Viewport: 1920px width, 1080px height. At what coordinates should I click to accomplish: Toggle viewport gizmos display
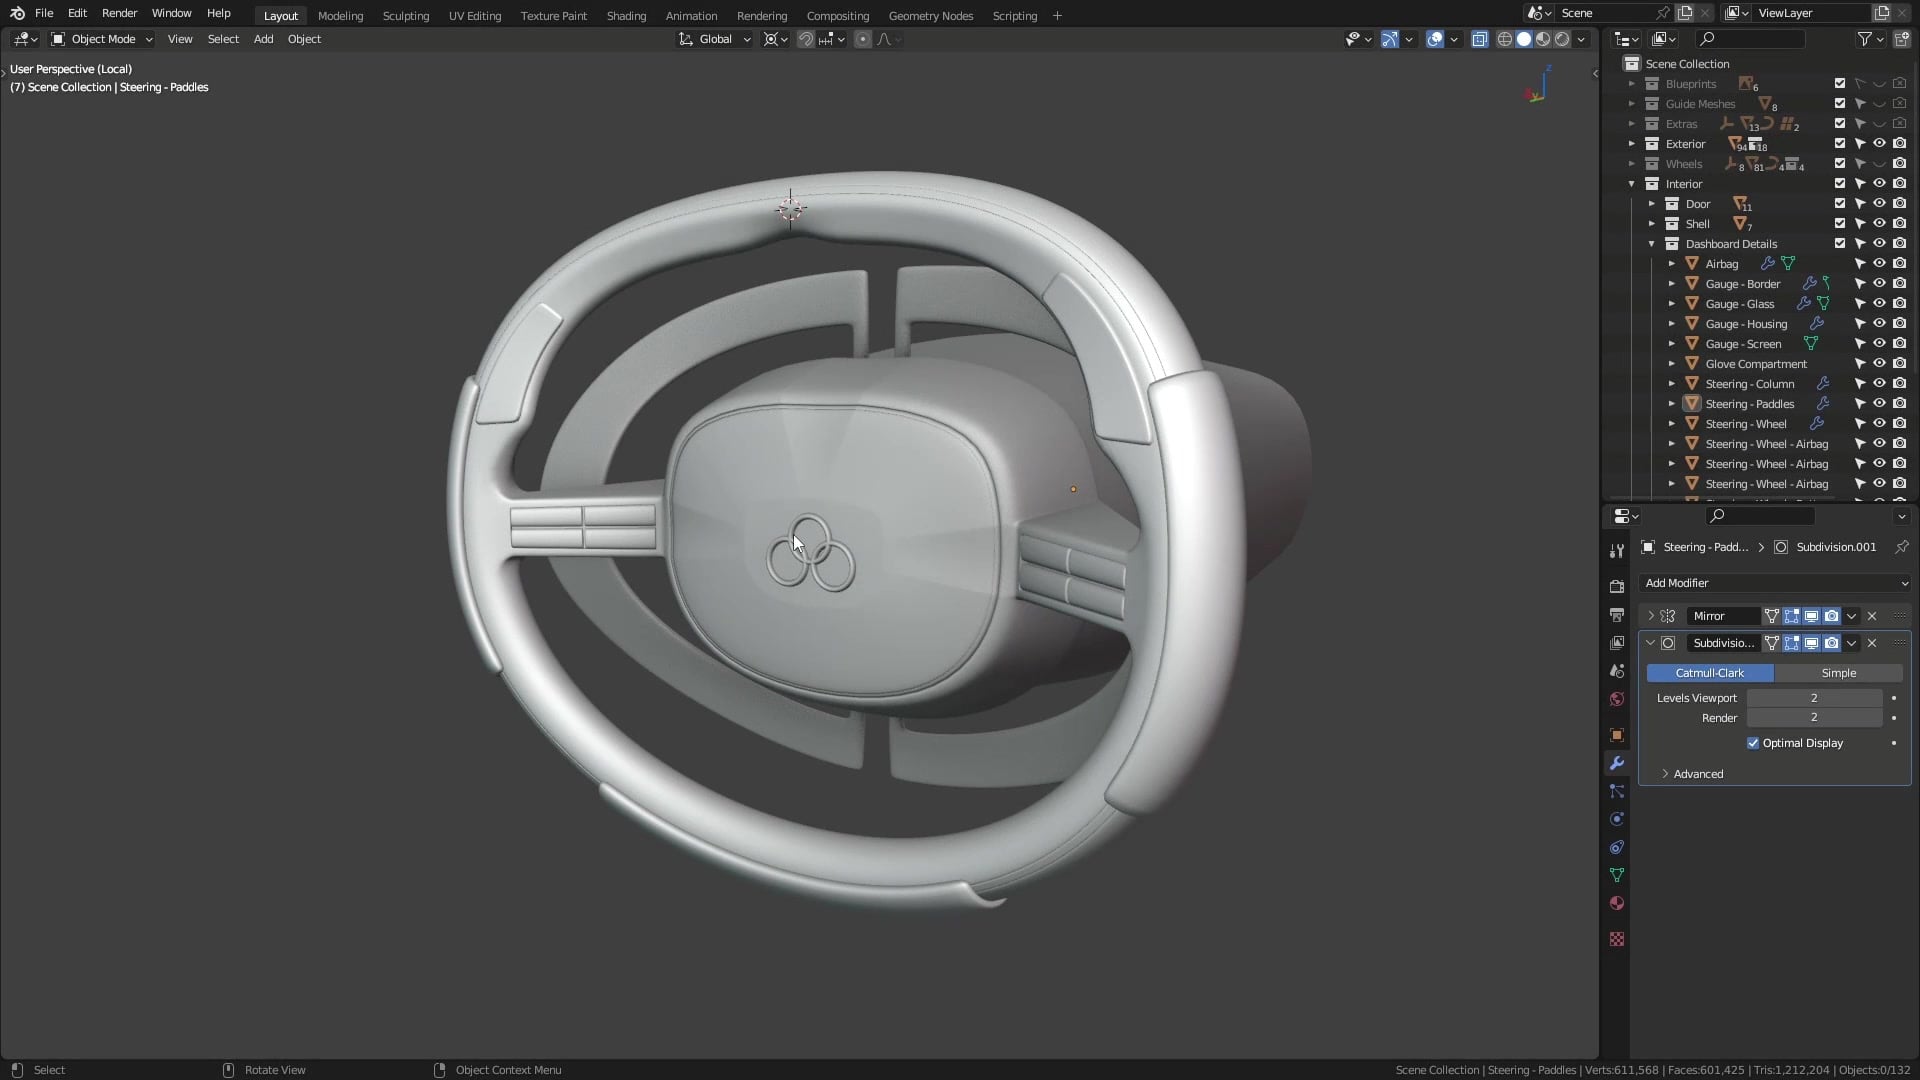pyautogui.click(x=1389, y=39)
